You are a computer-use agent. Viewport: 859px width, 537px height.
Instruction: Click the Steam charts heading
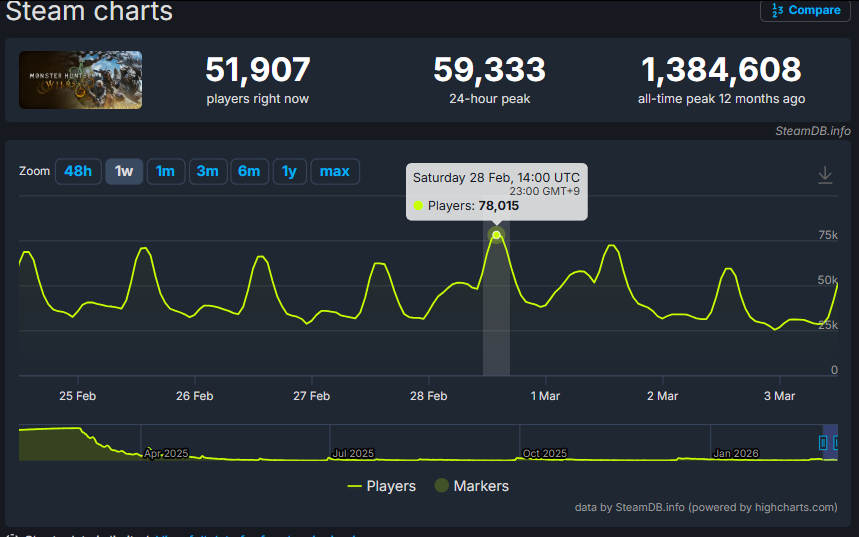(x=89, y=11)
